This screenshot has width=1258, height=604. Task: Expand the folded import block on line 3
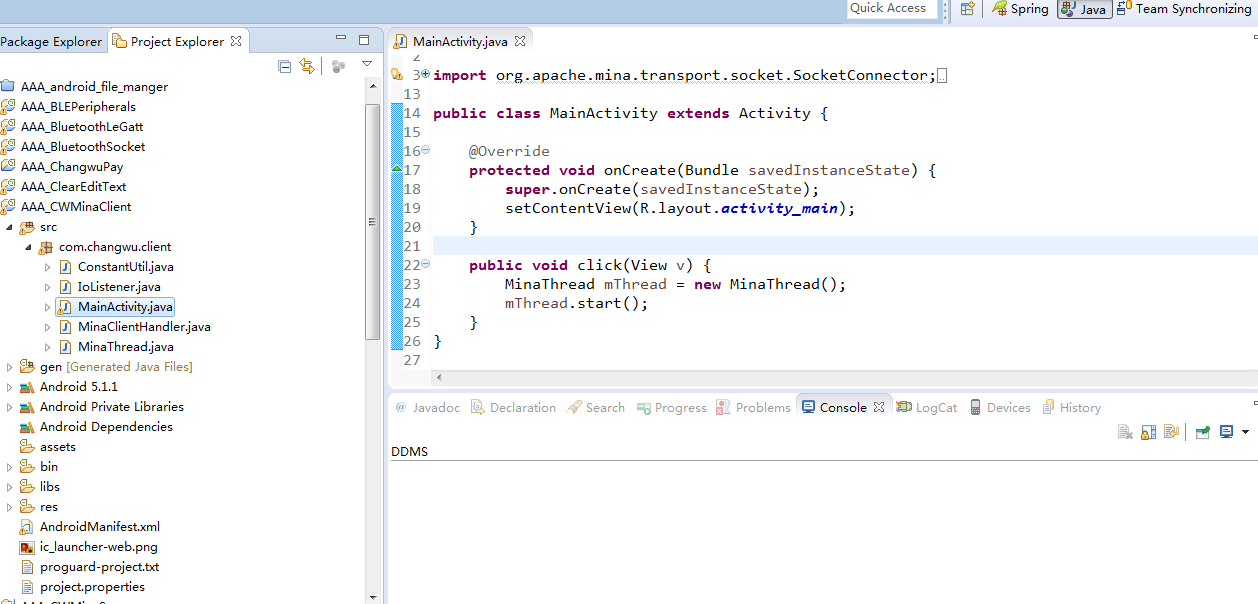tap(426, 74)
